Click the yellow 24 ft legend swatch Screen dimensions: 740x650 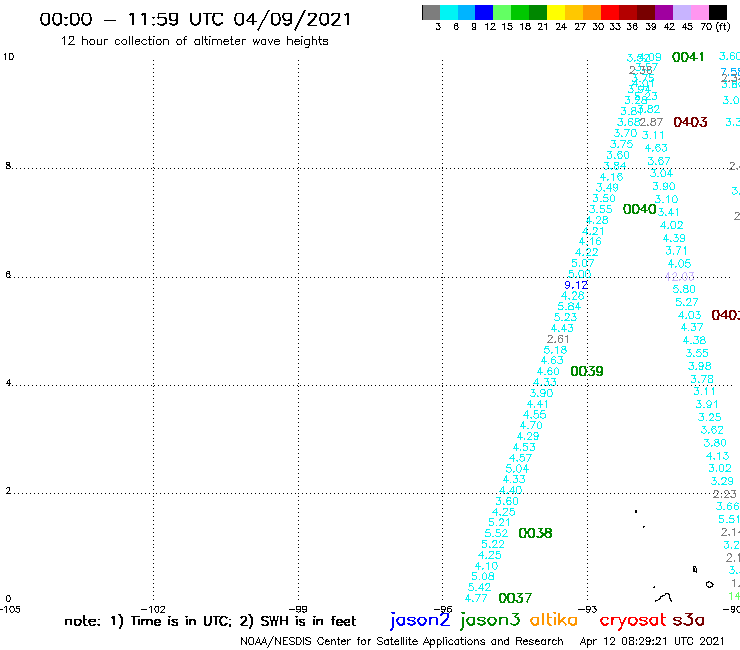pos(556,12)
